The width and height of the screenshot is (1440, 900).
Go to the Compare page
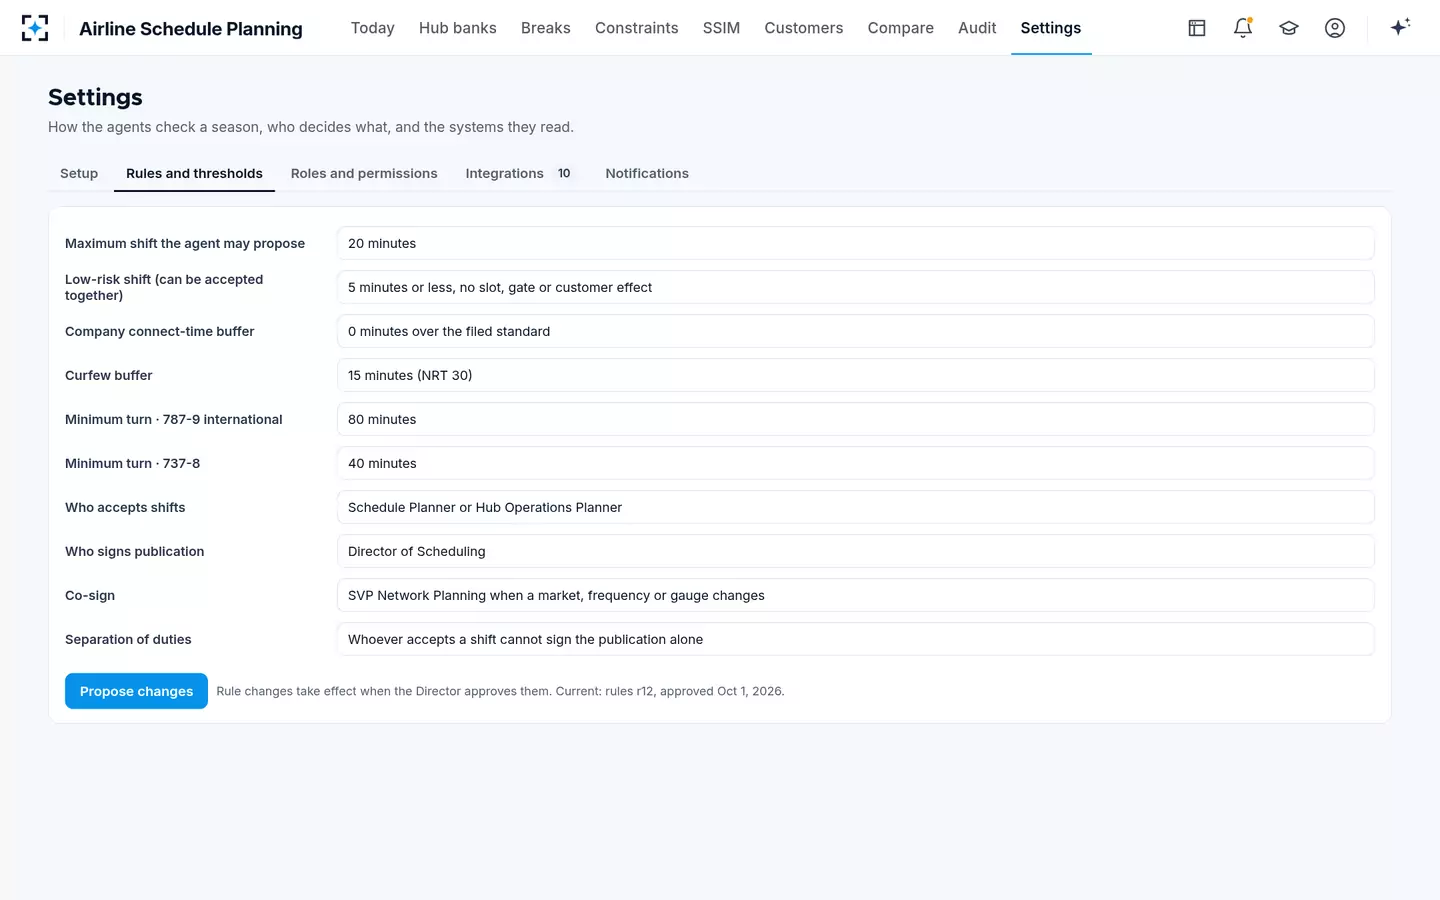point(901,28)
